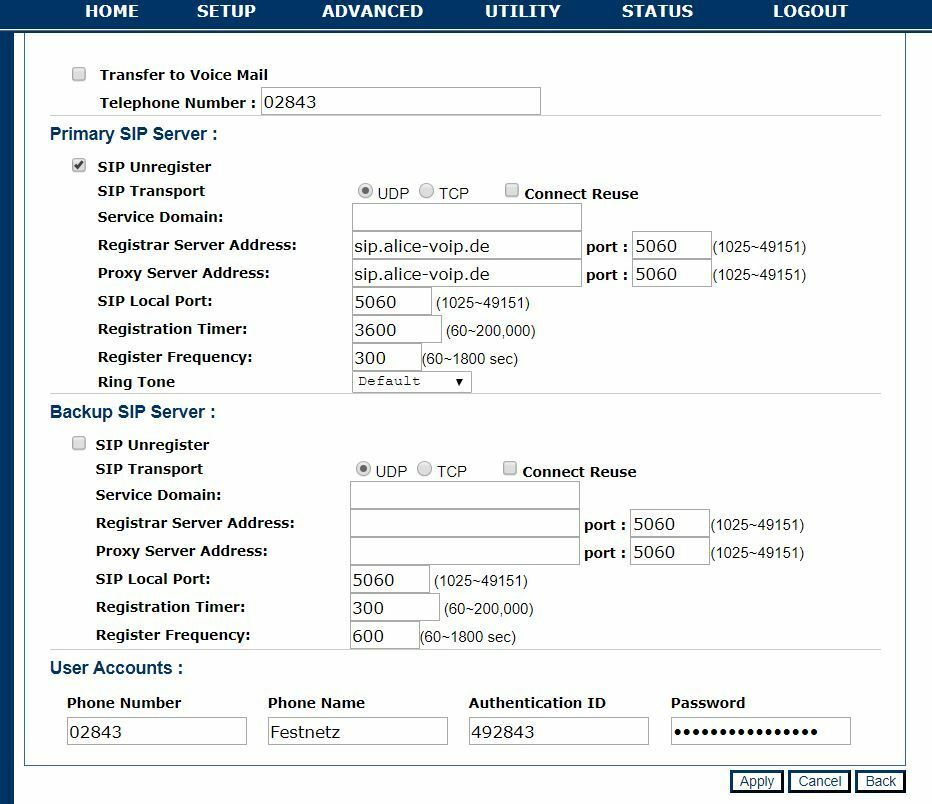The width and height of the screenshot is (932, 804).
Task: Open the SETUP menu
Action: [226, 11]
